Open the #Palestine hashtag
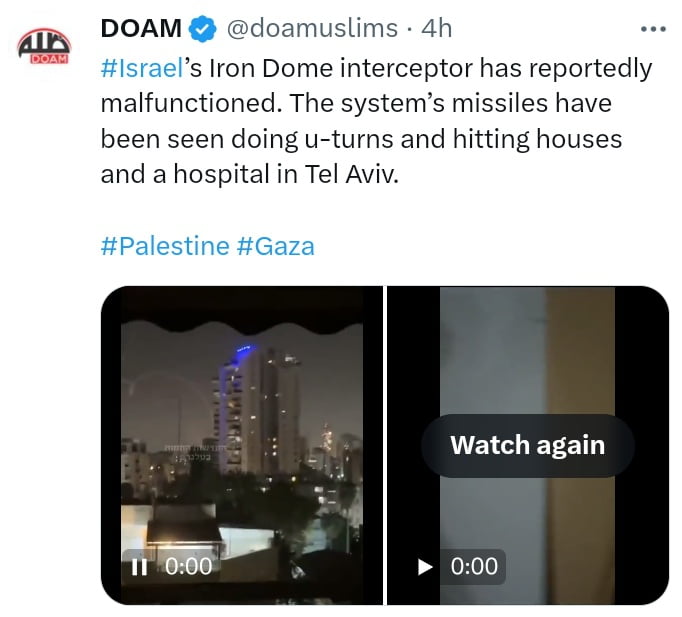This screenshot has width=682, height=617. click(x=165, y=245)
